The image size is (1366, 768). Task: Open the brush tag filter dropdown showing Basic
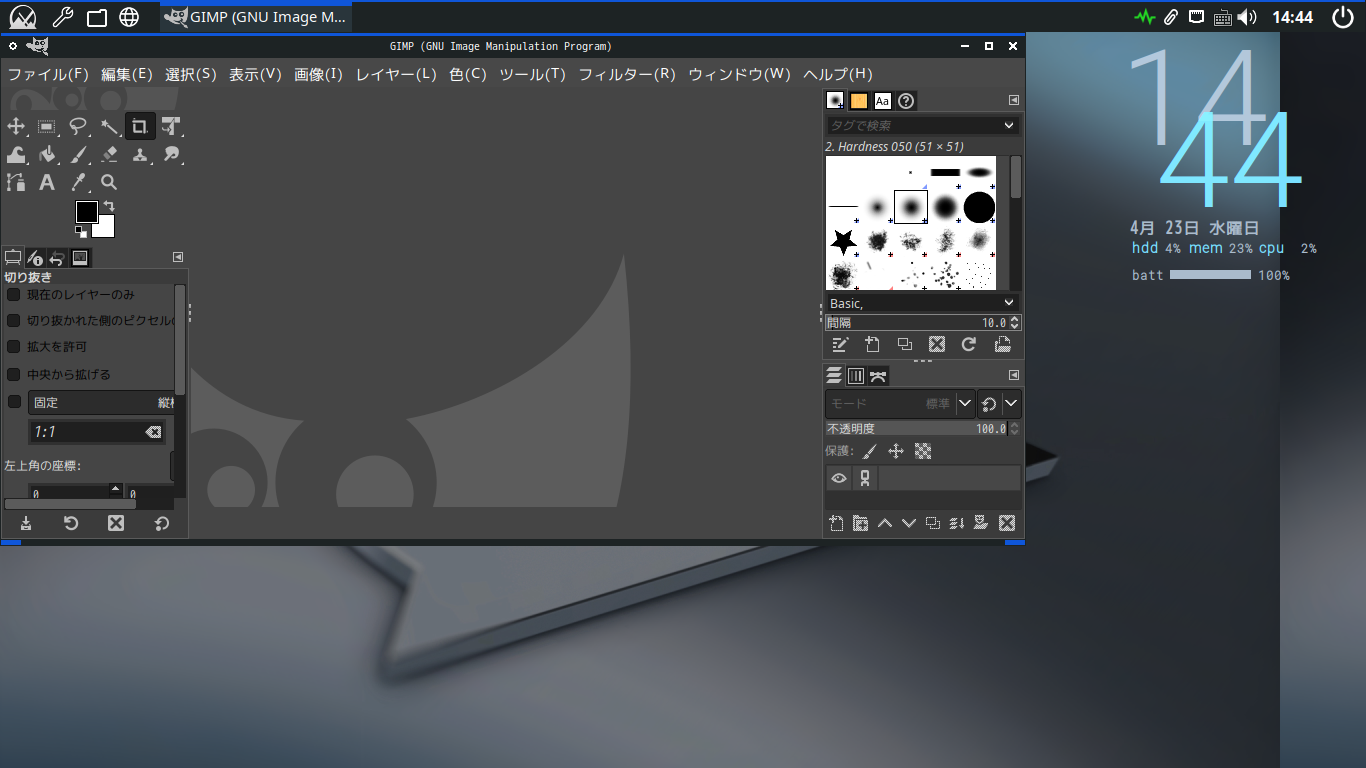(x=1008, y=303)
